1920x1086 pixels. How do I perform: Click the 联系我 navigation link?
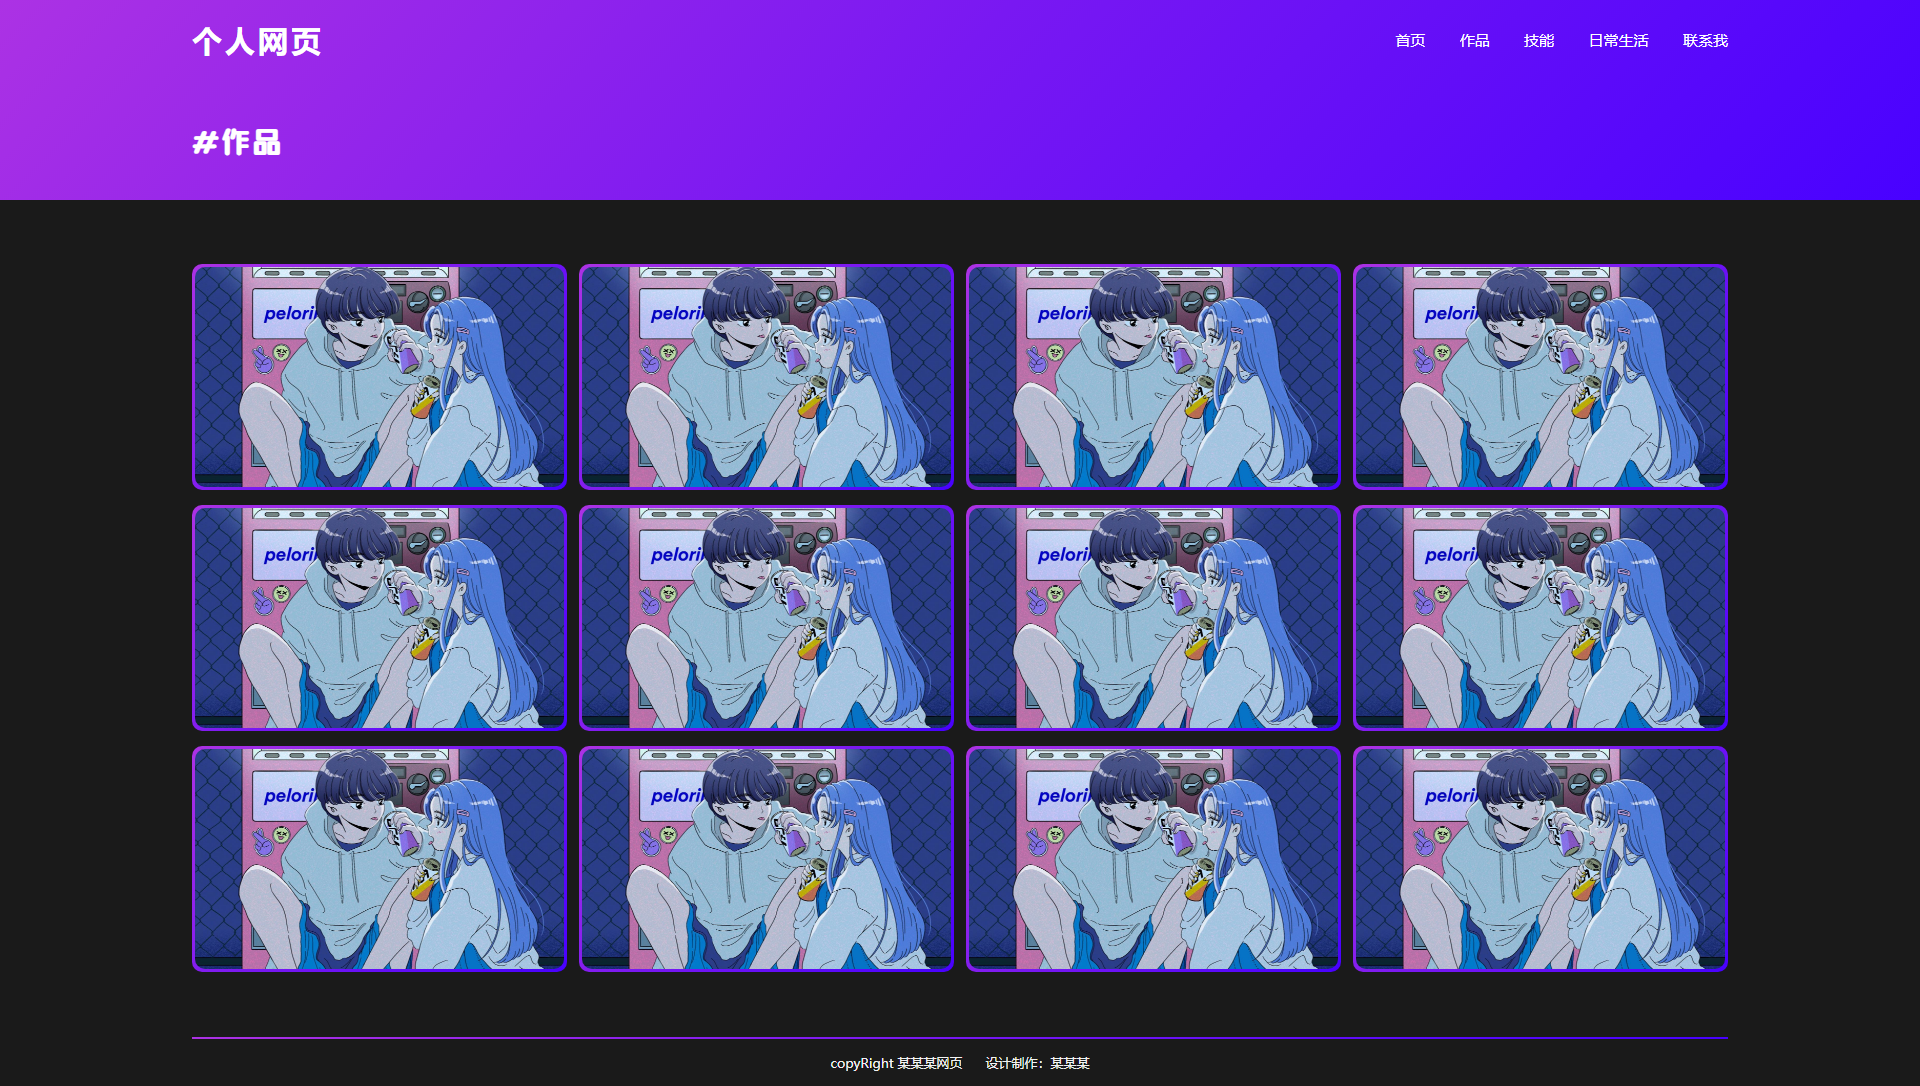click(x=1705, y=41)
